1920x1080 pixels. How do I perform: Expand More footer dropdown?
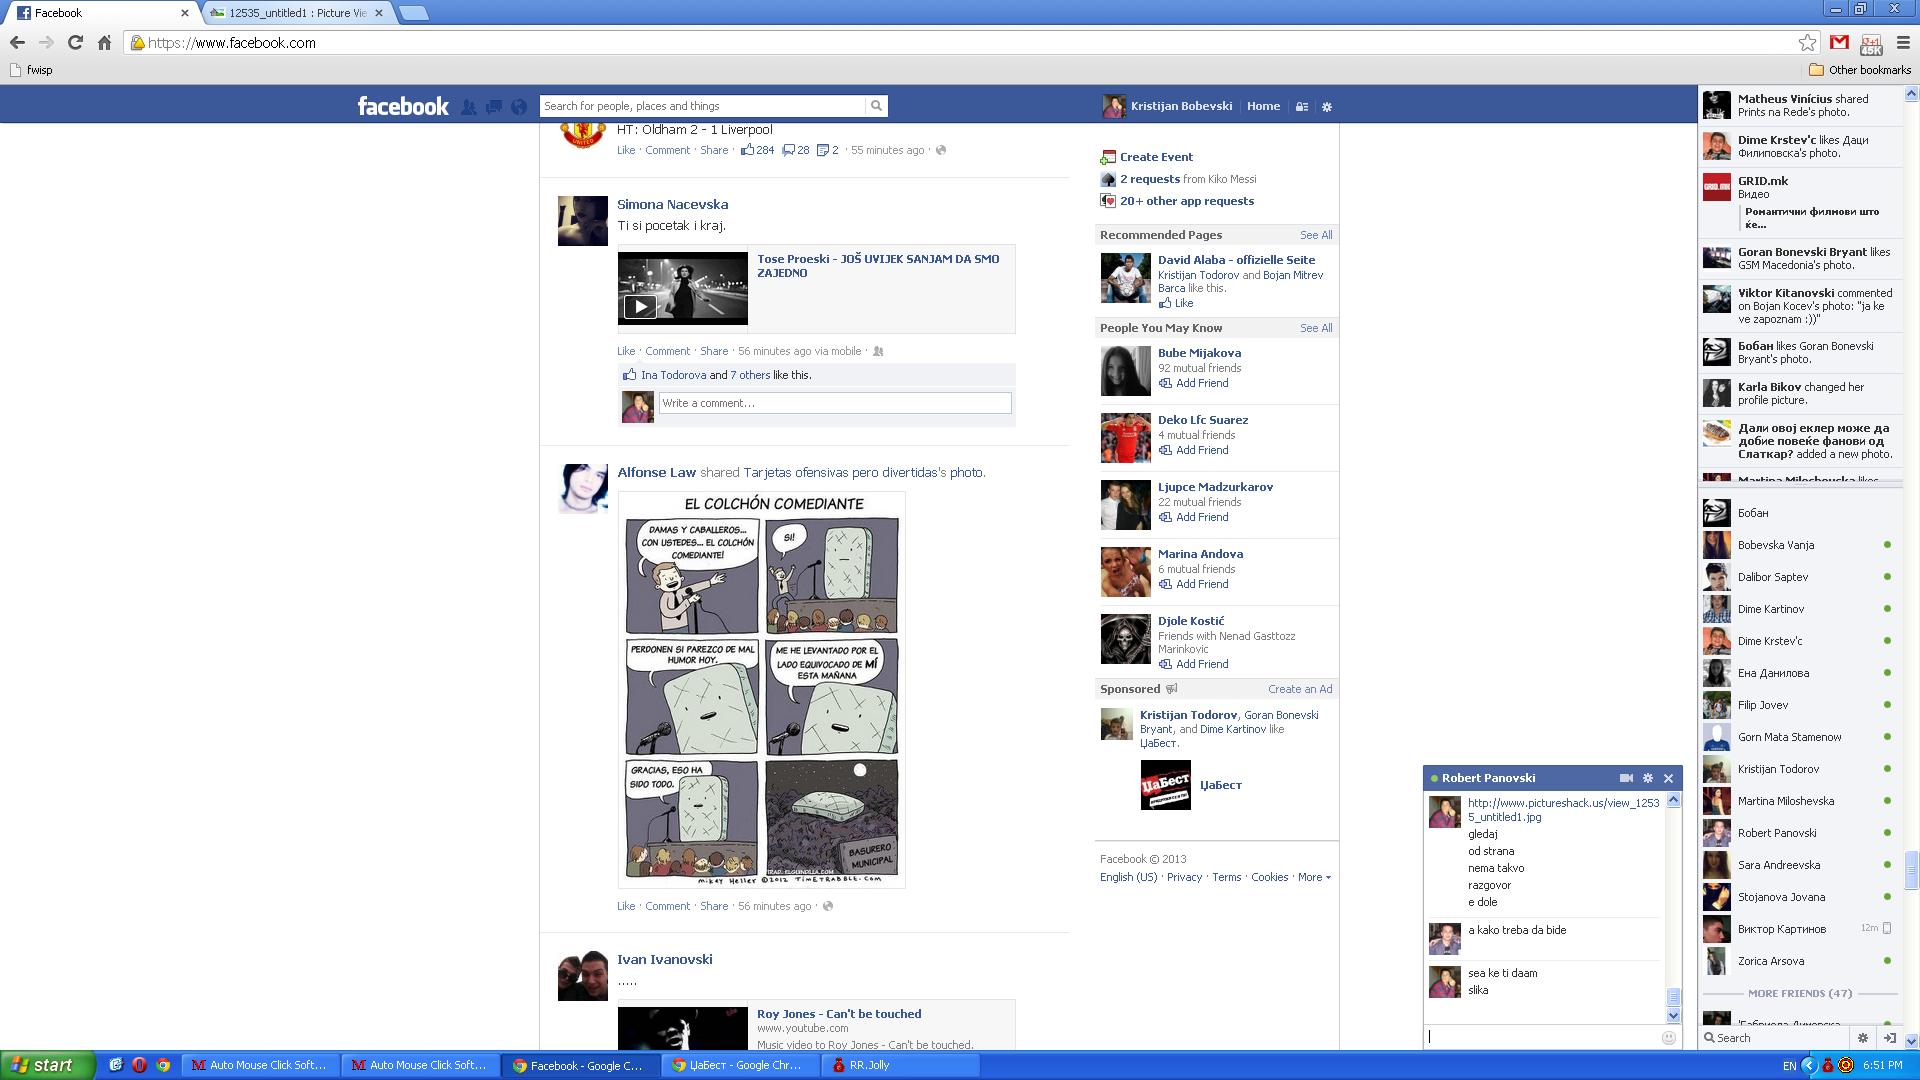(x=1314, y=877)
